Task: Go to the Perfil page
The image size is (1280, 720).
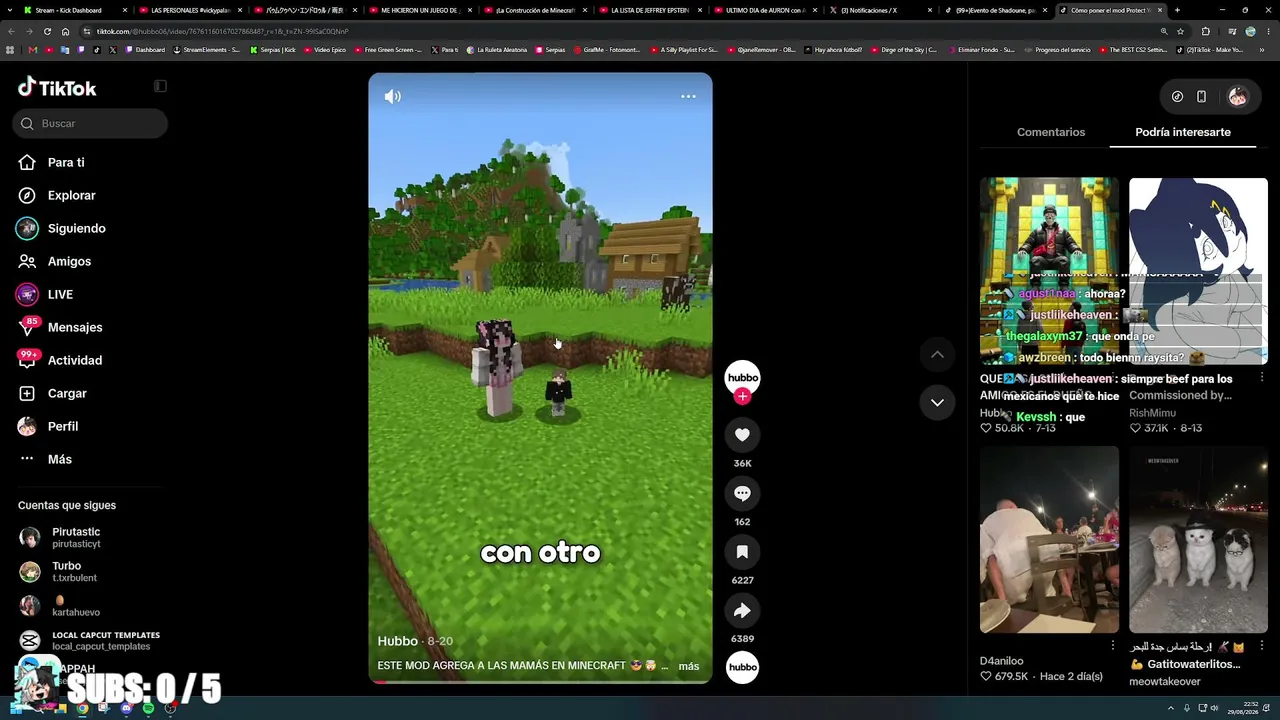Action: point(62,426)
